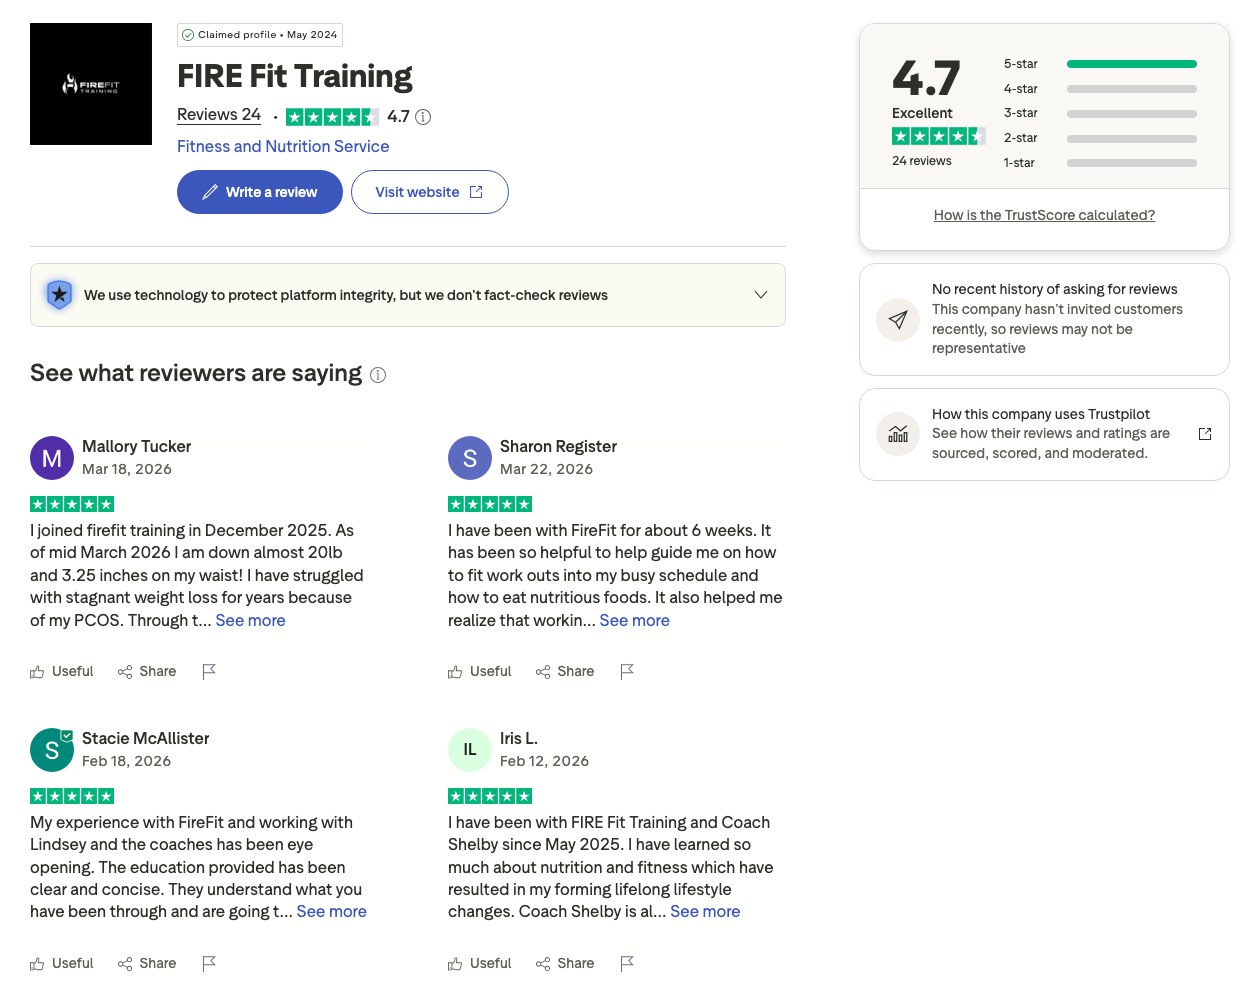Viewport: 1260px width, 990px height.
Task: Flag Mallory Tucker's review
Action: [209, 671]
